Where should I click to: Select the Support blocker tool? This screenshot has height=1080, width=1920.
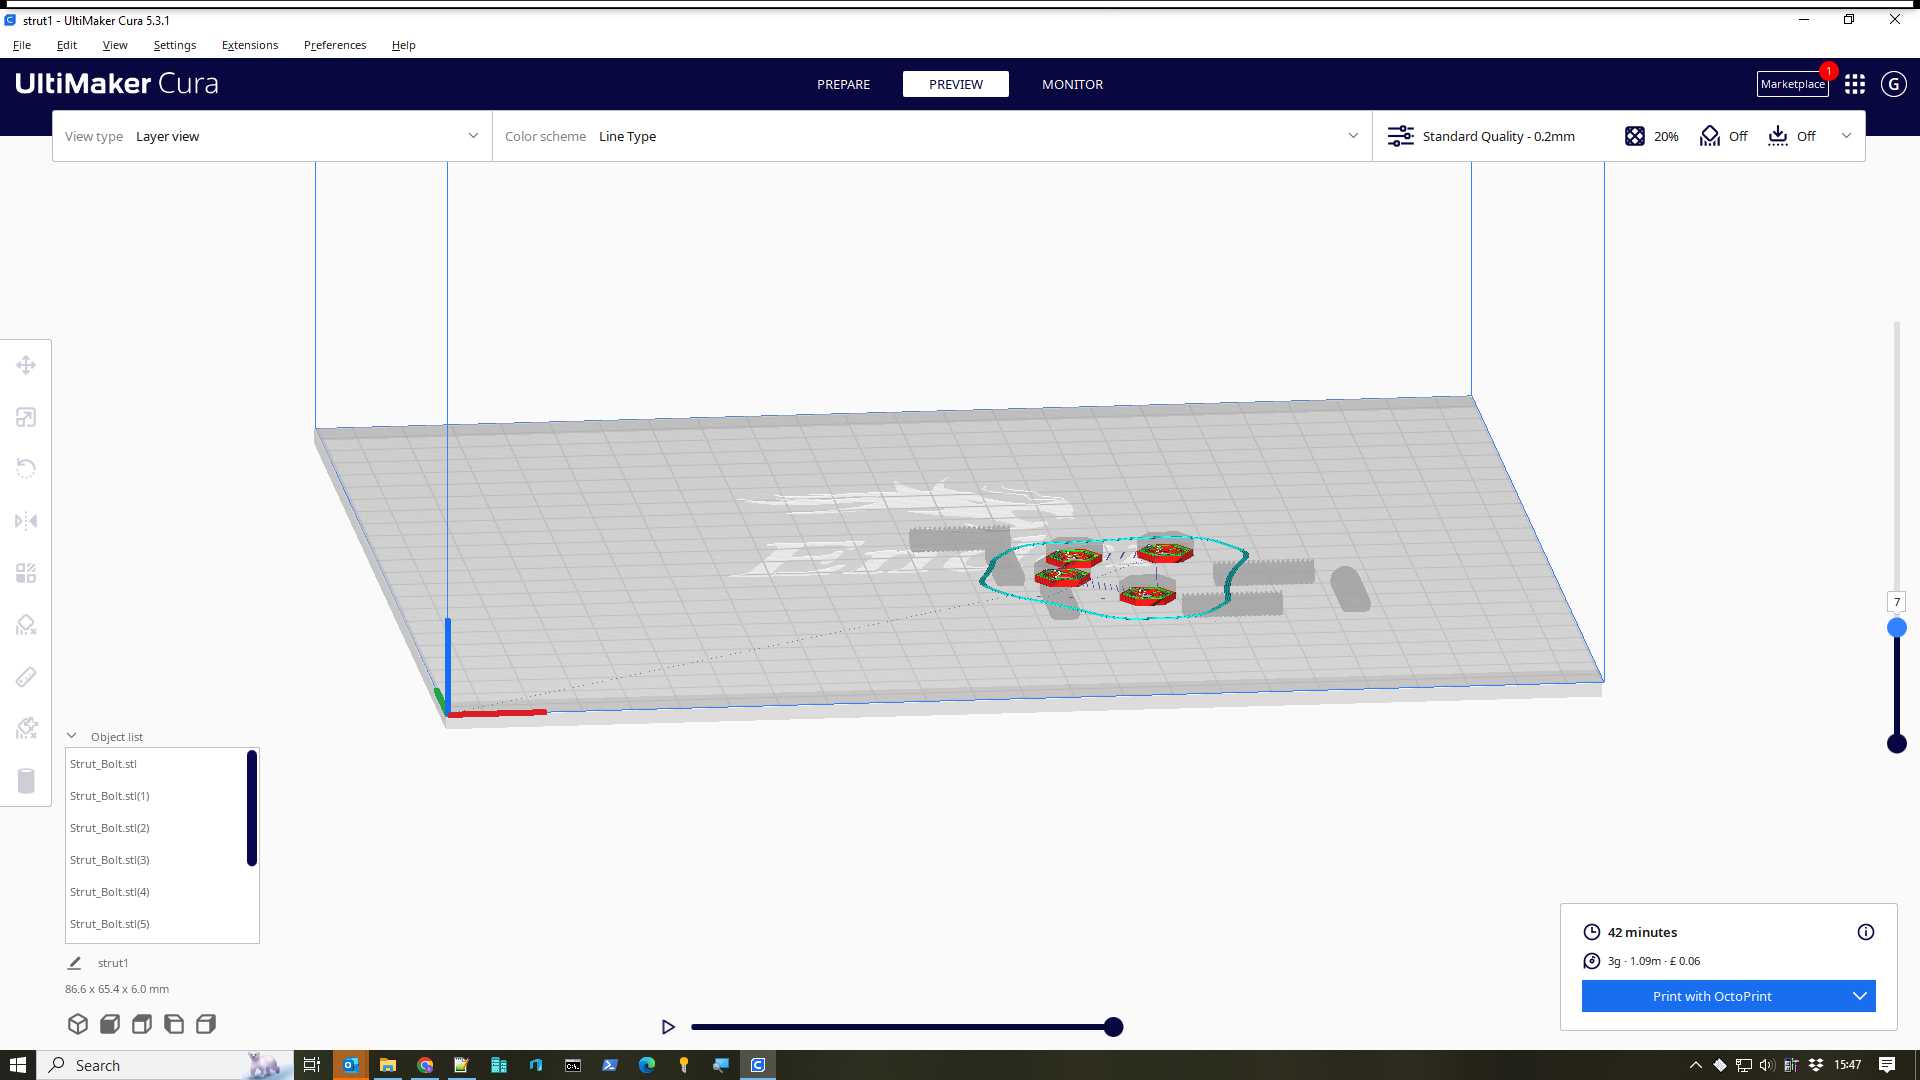click(x=25, y=624)
